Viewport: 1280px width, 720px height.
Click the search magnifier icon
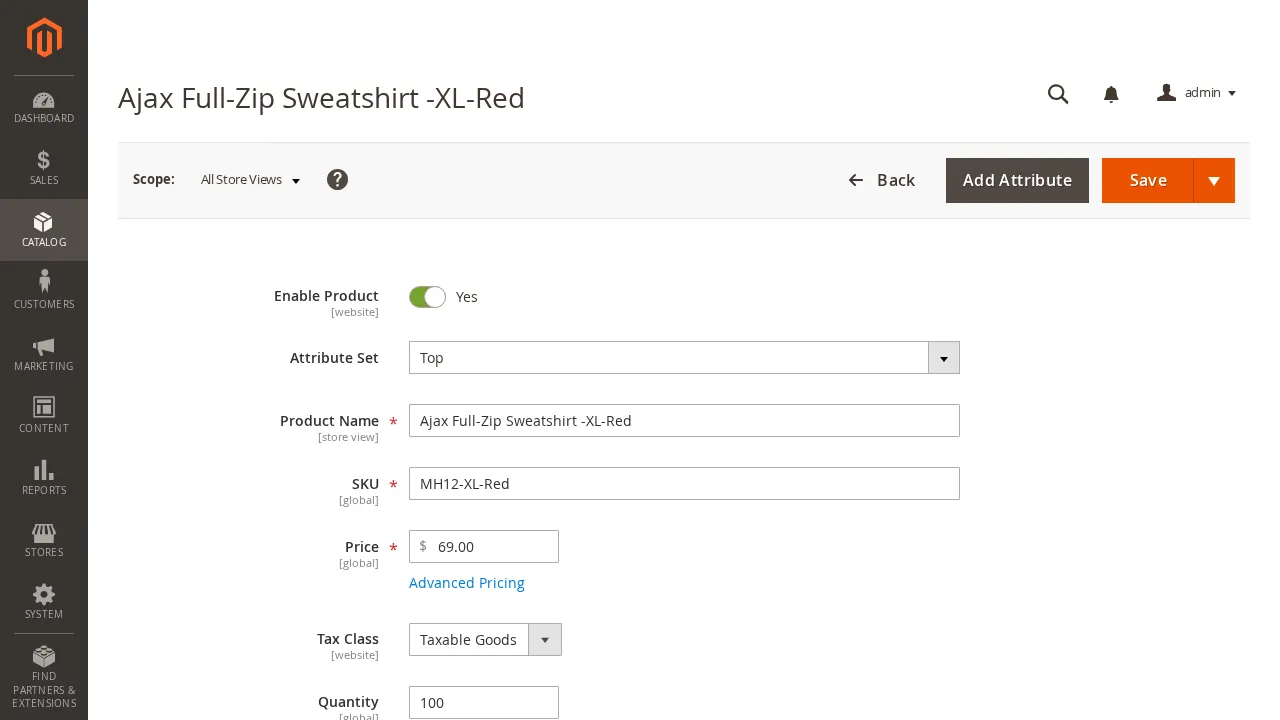[1058, 94]
